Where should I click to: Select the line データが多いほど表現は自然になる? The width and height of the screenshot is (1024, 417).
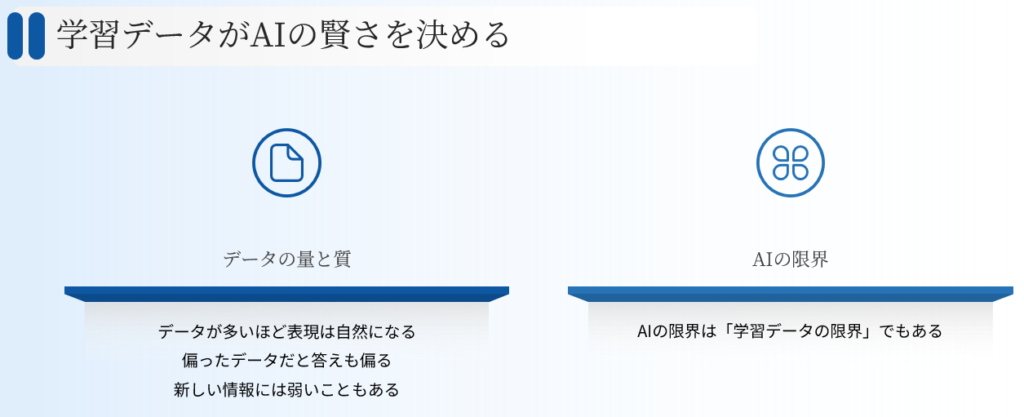pos(287,331)
